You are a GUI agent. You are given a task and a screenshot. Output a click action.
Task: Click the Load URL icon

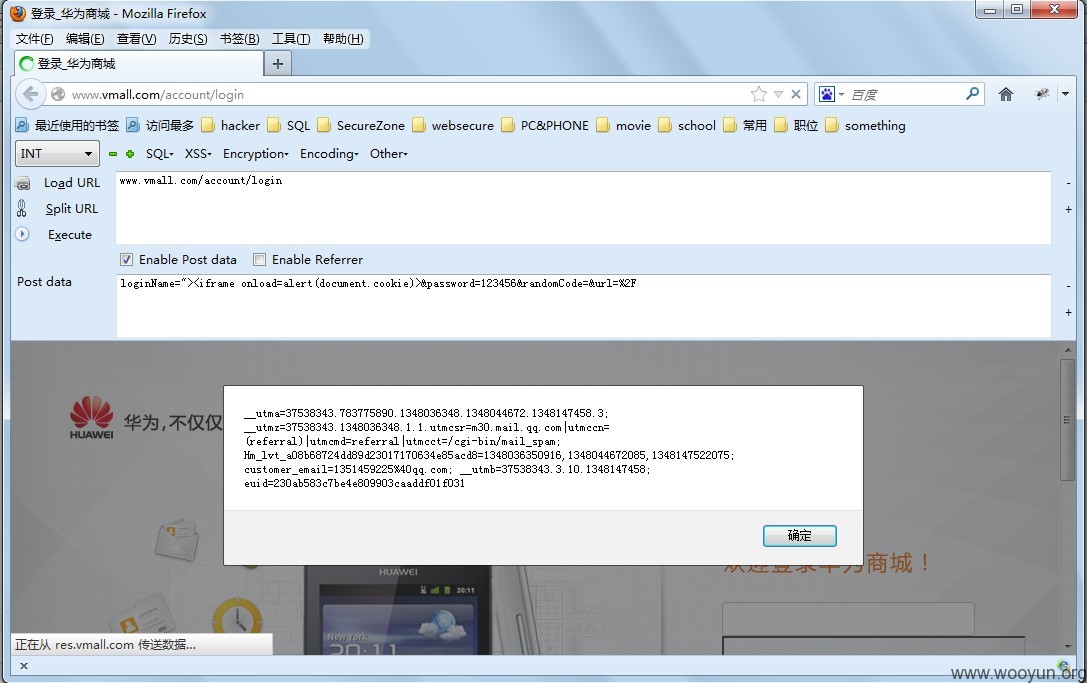23,183
